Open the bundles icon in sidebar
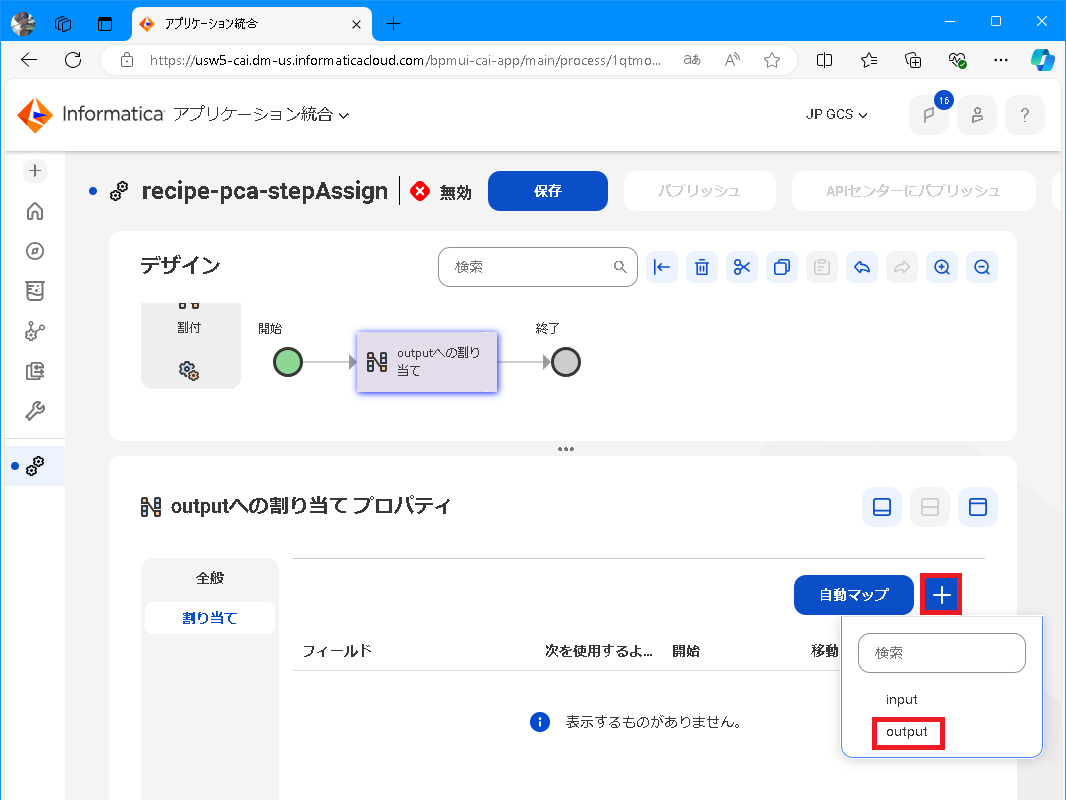This screenshot has height=800, width=1066. [x=35, y=291]
